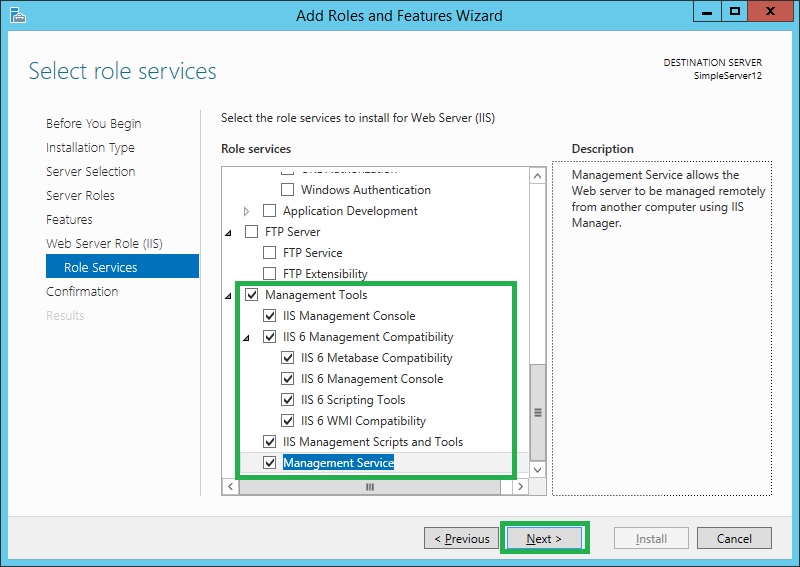Uncheck IIS 6 WMI Compatibility
The height and width of the screenshot is (567, 800).
[287, 421]
